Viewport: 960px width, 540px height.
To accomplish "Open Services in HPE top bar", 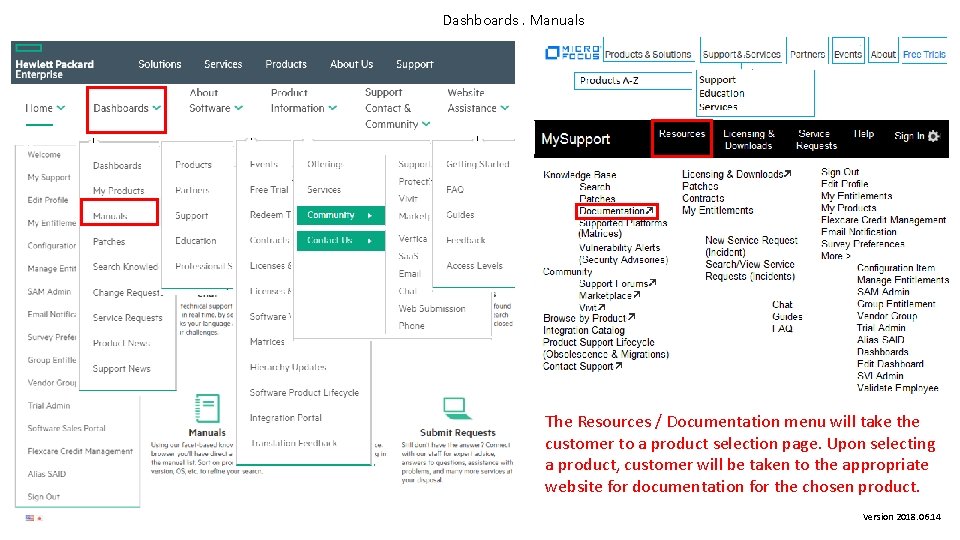I will point(223,64).
